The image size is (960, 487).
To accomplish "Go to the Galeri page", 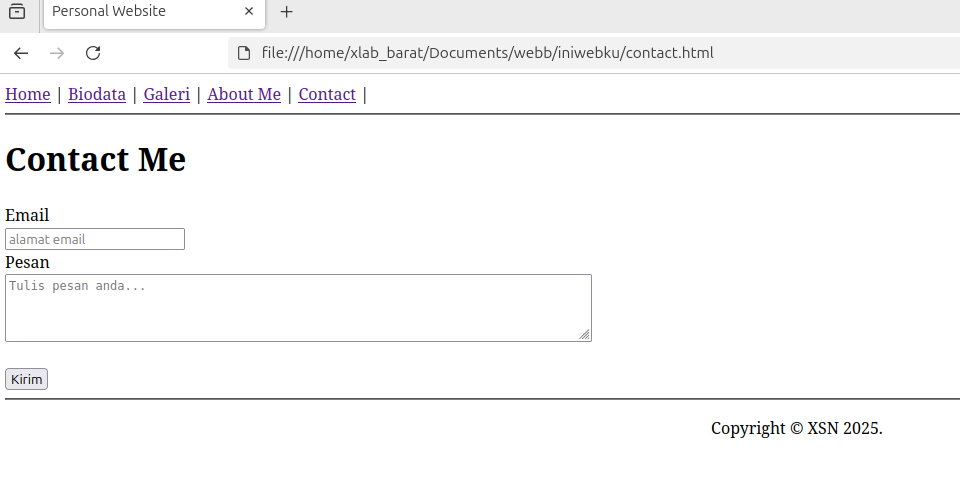I will pyautogui.click(x=167, y=94).
